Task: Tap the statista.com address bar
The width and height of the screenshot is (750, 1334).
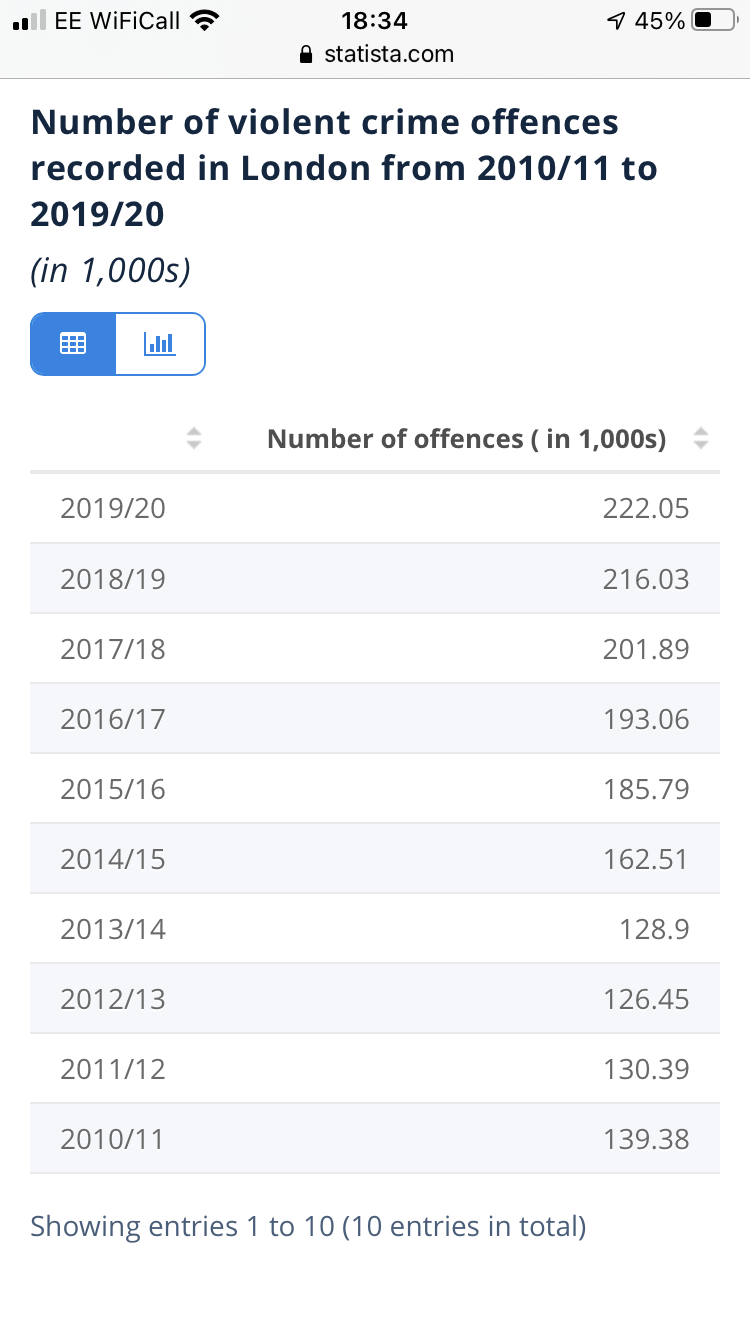Action: click(x=388, y=54)
